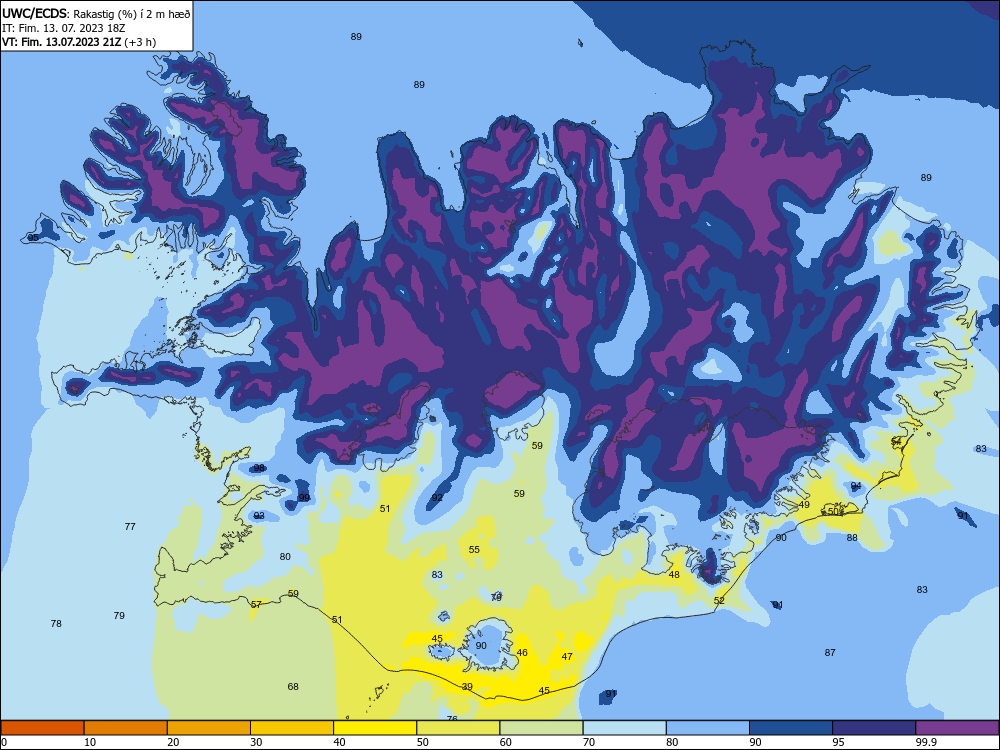Image resolution: width=1000 pixels, height=750 pixels.
Task: Click the legend scale label '10'
Action: pyautogui.click(x=90, y=742)
